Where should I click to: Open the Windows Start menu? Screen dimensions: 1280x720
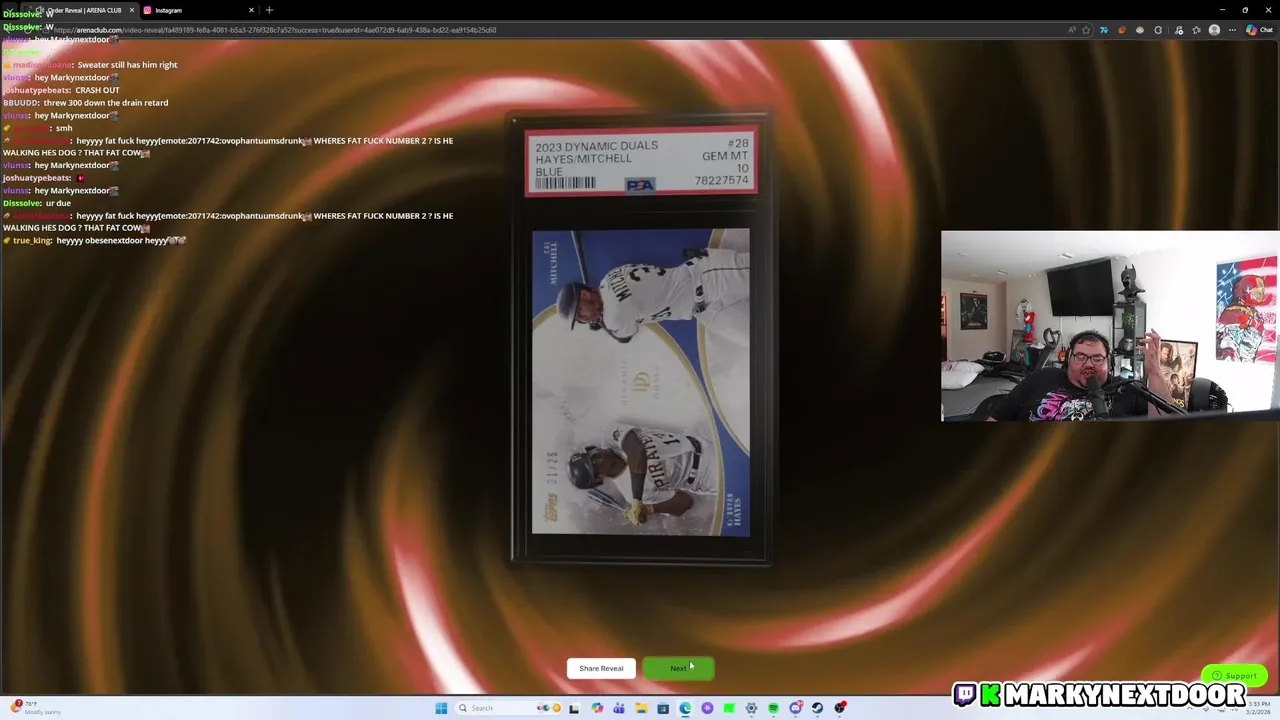click(x=441, y=708)
